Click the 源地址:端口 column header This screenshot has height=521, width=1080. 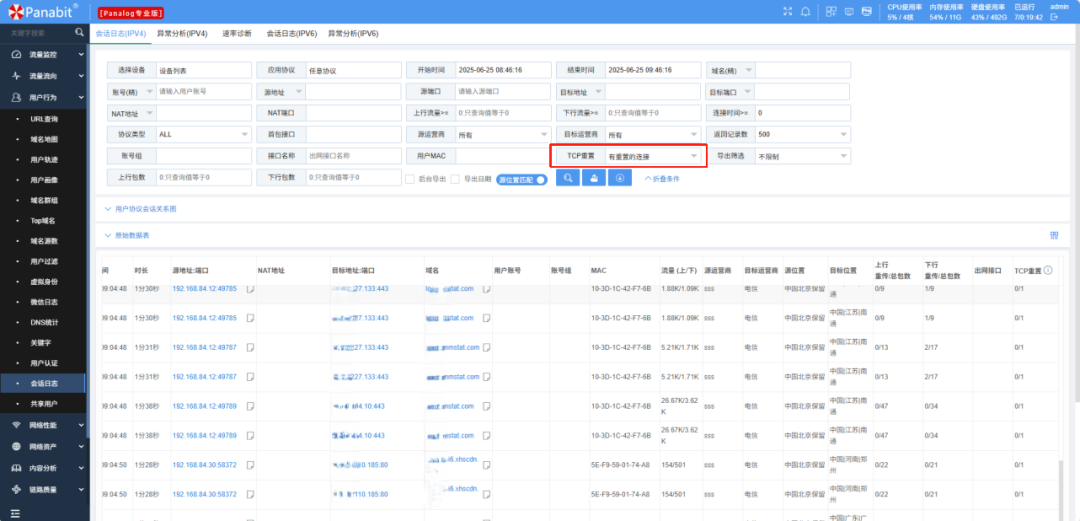click(x=192, y=271)
